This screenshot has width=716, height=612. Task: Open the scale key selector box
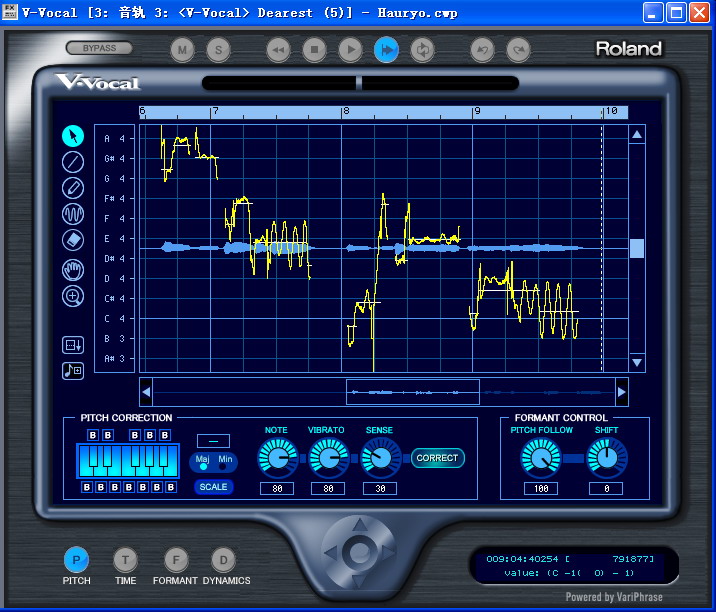(x=213, y=441)
